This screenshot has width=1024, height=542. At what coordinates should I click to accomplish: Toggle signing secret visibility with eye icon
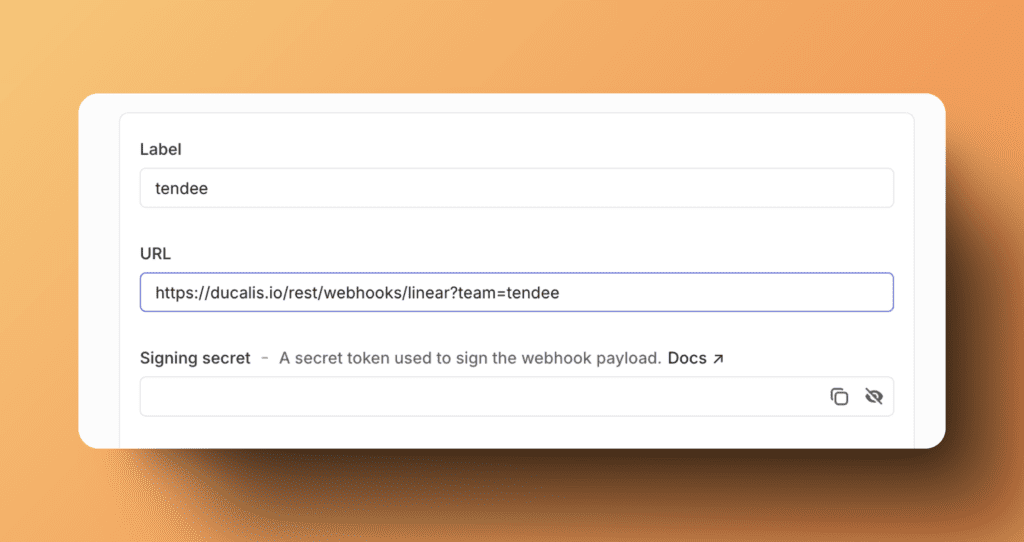[x=874, y=397]
